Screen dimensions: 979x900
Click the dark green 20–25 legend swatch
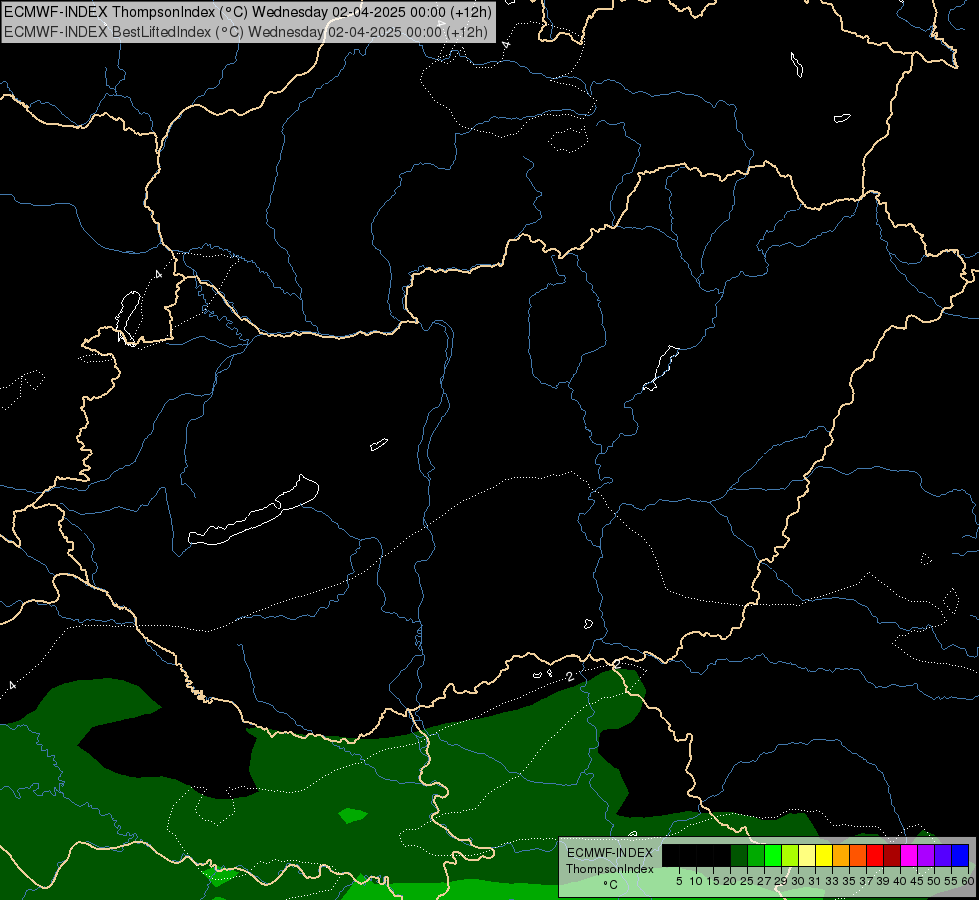739,855
